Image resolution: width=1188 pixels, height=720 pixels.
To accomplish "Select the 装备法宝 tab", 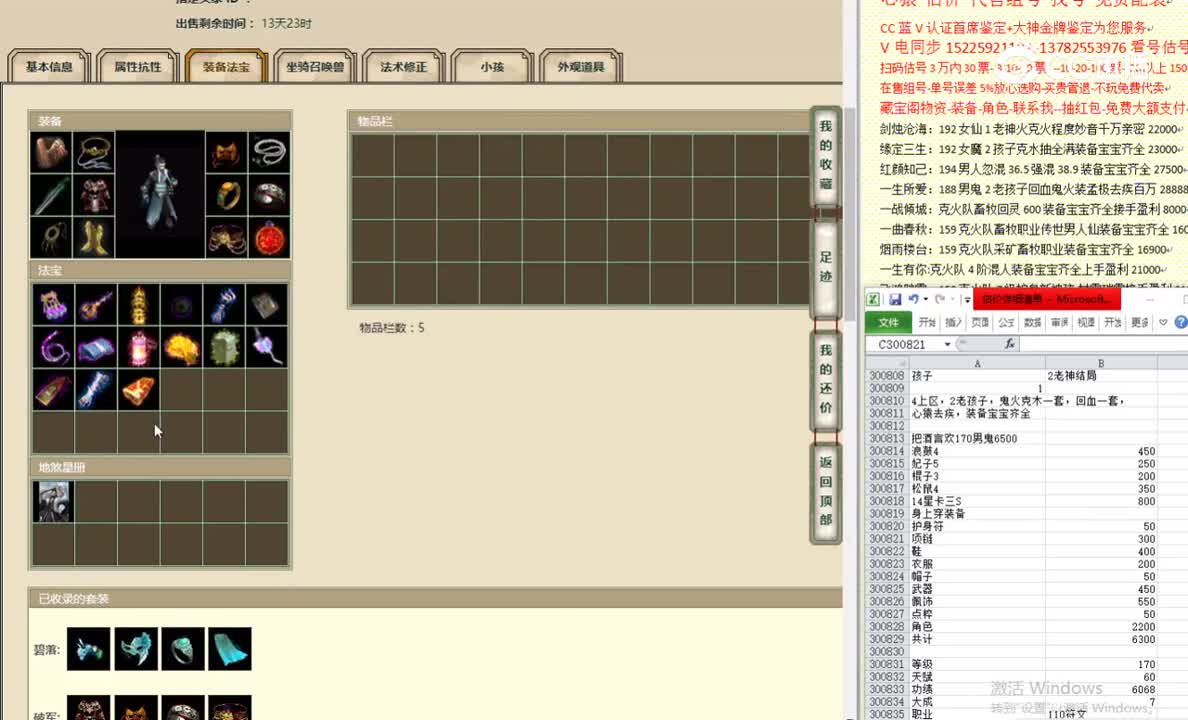I will 227,67.
